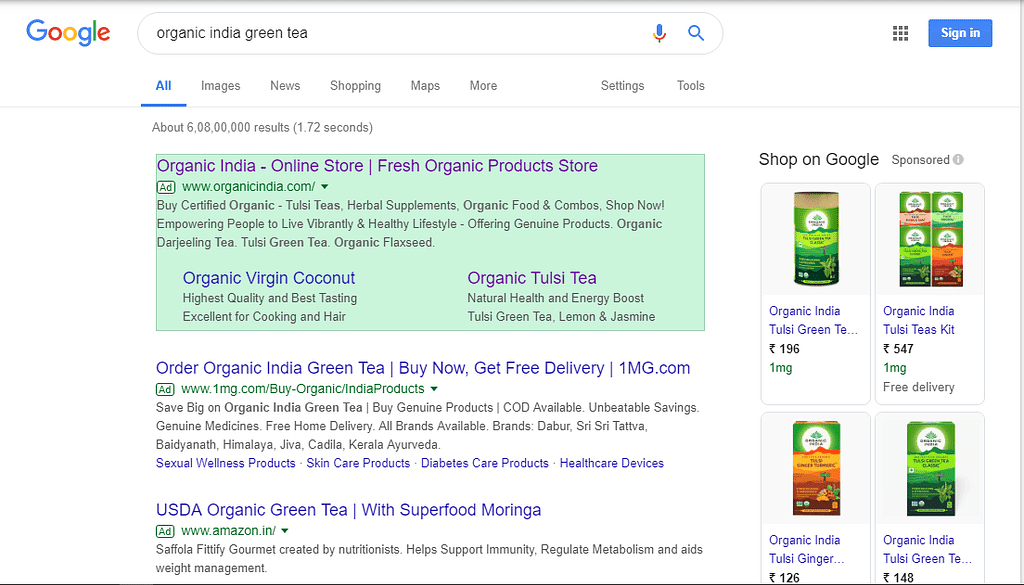Expand the amazon.in ad URL dropdown arrow
Image resolution: width=1024 pixels, height=585 pixels.
coord(285,531)
